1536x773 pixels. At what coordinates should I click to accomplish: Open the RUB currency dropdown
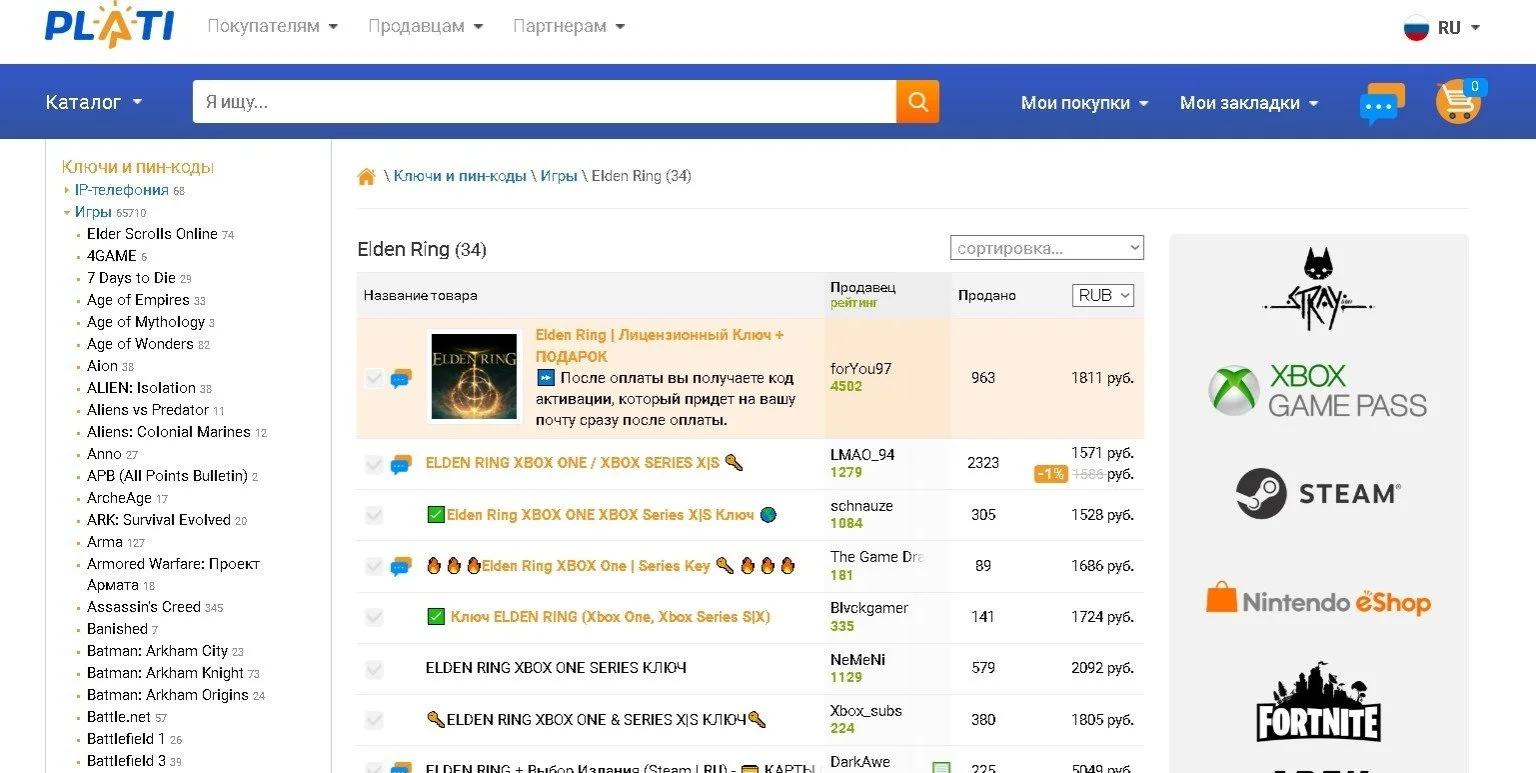(1103, 295)
